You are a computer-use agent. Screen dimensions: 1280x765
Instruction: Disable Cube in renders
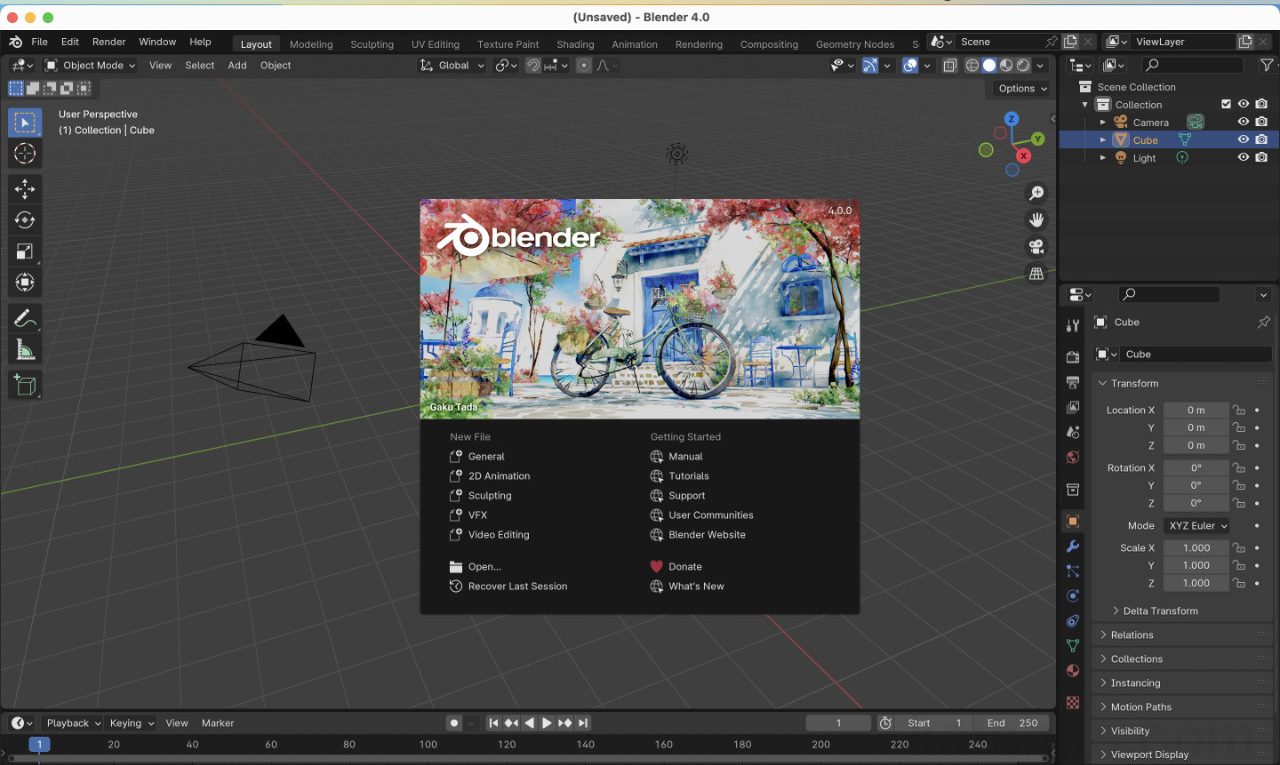[1262, 140]
